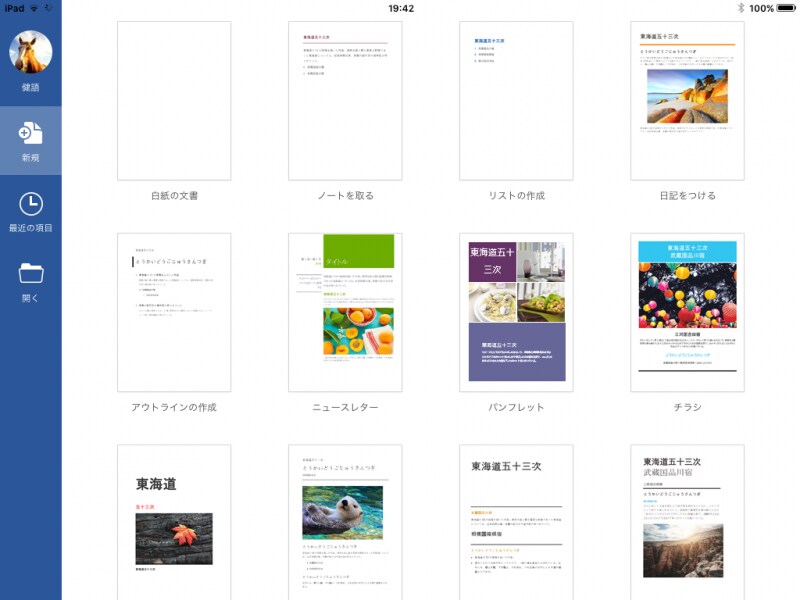The height and width of the screenshot is (600, 800).
Task: Open the ノートを取る template
Action: (347, 98)
